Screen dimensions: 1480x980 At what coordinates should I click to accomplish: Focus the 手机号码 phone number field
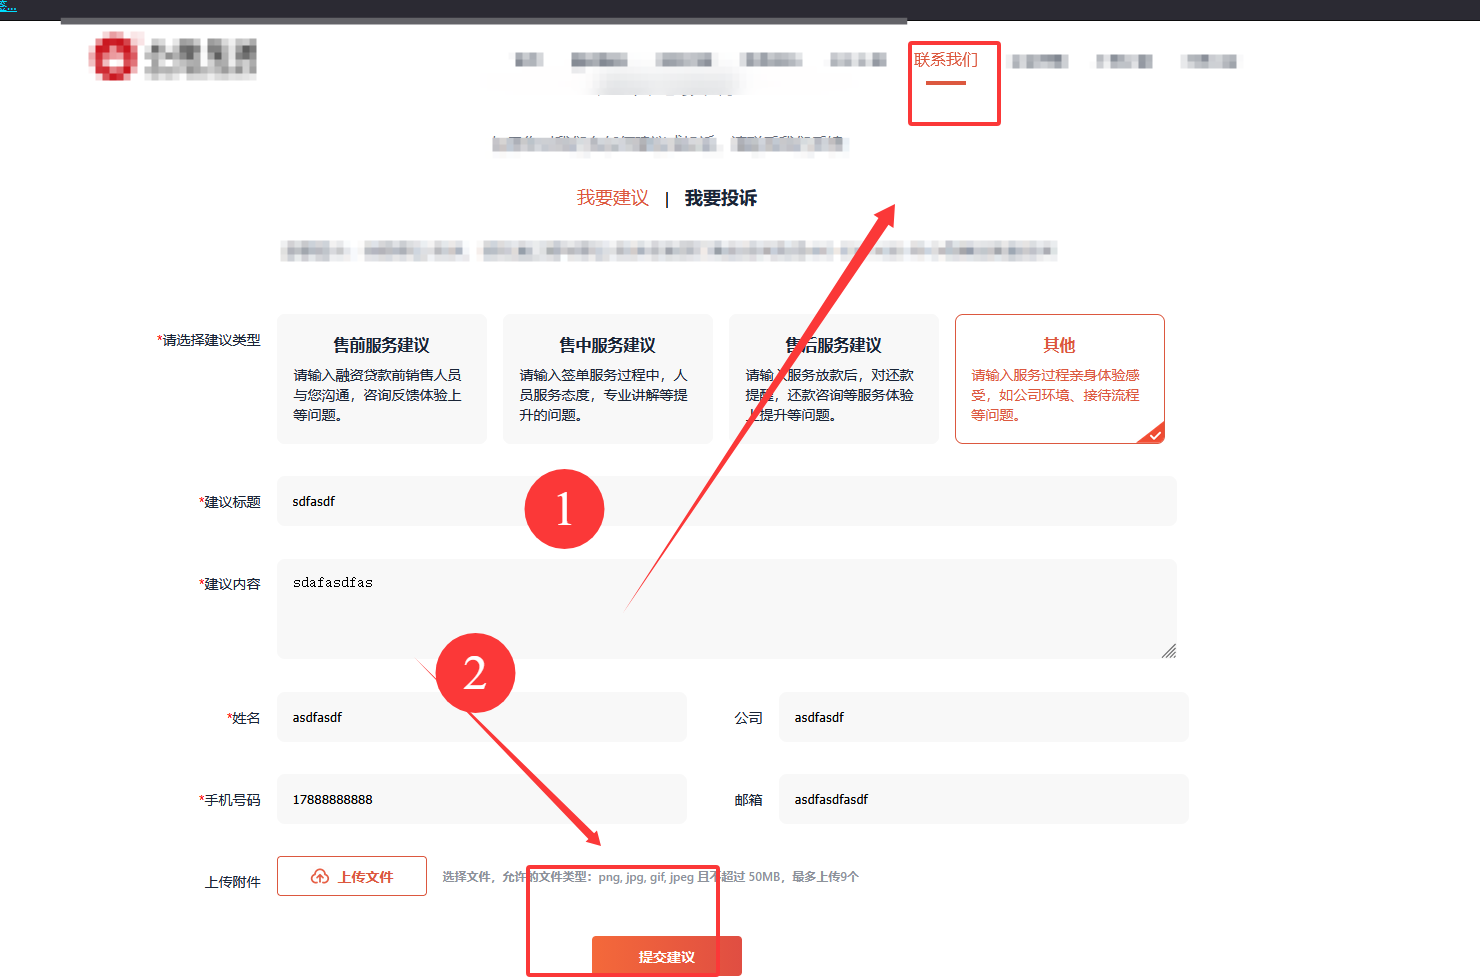pyautogui.click(x=481, y=799)
